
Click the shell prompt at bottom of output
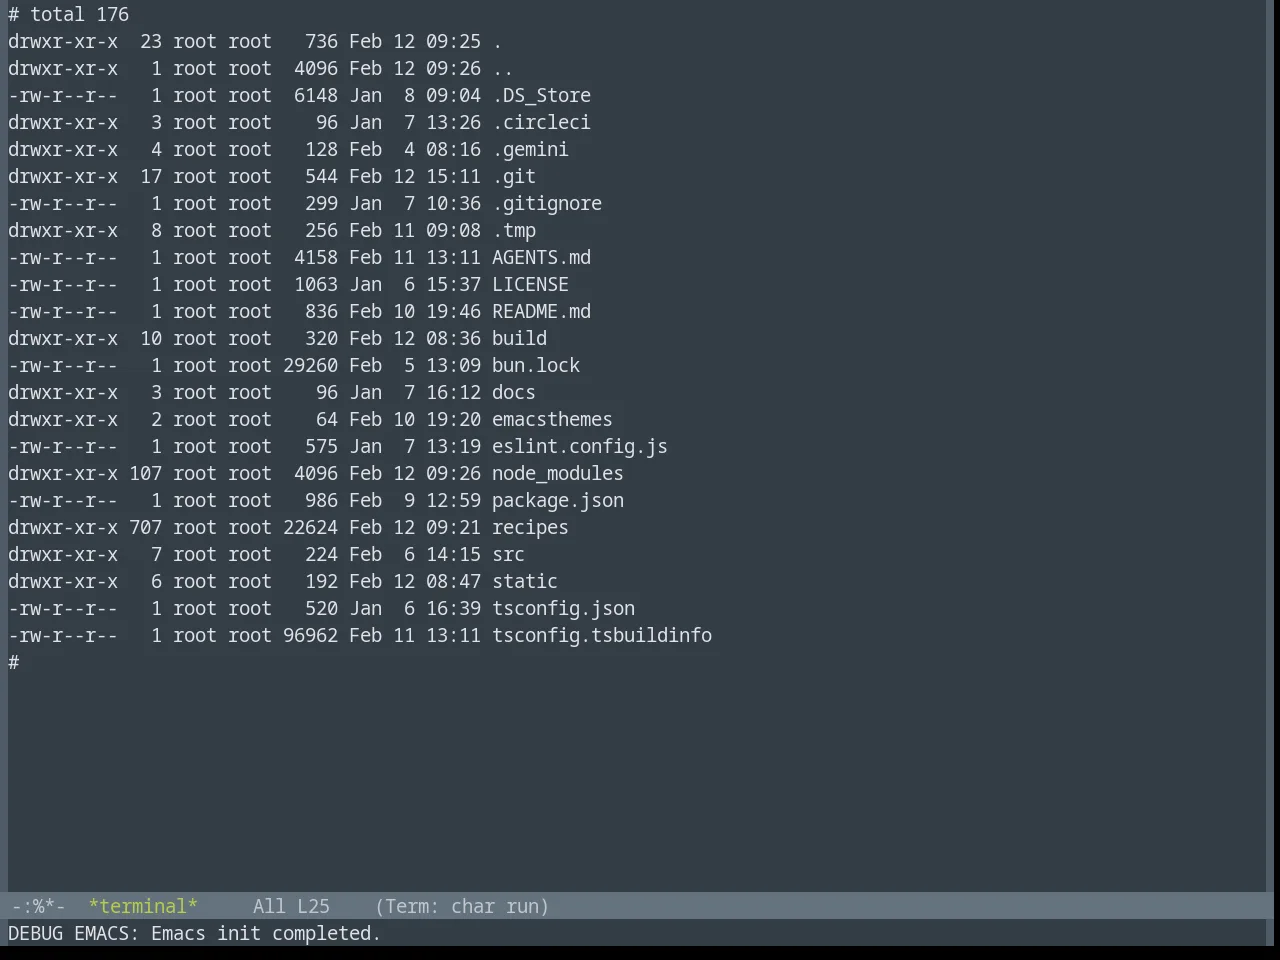point(14,662)
